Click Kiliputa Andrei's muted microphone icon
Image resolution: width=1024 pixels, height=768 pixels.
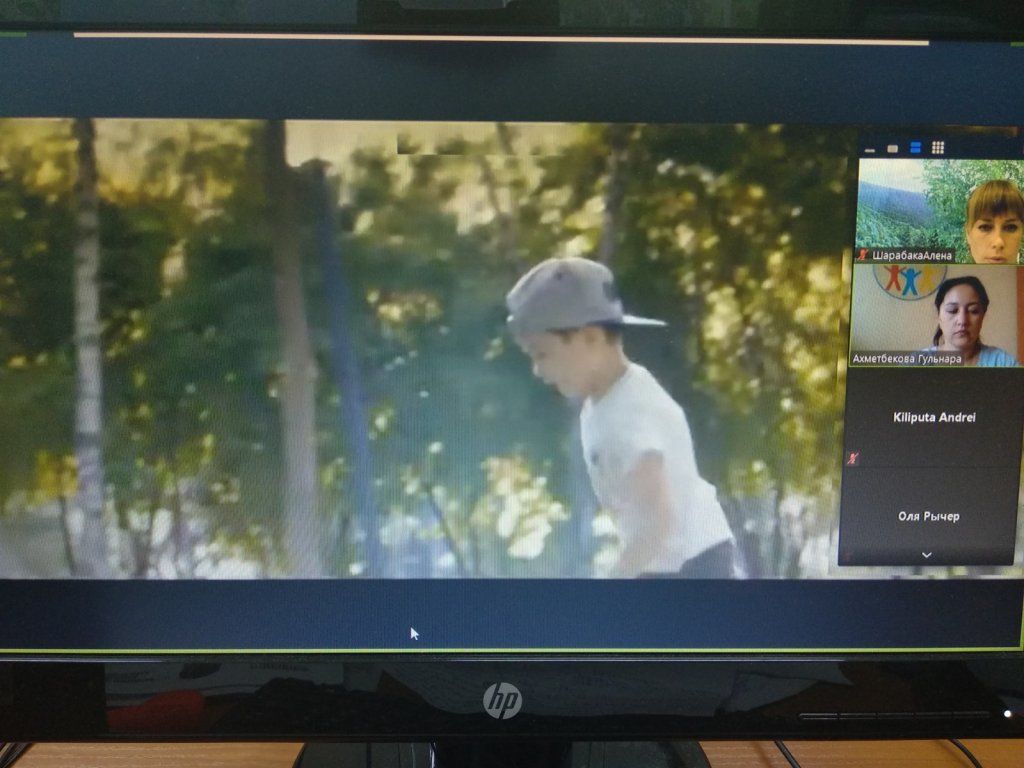pyautogui.click(x=852, y=458)
